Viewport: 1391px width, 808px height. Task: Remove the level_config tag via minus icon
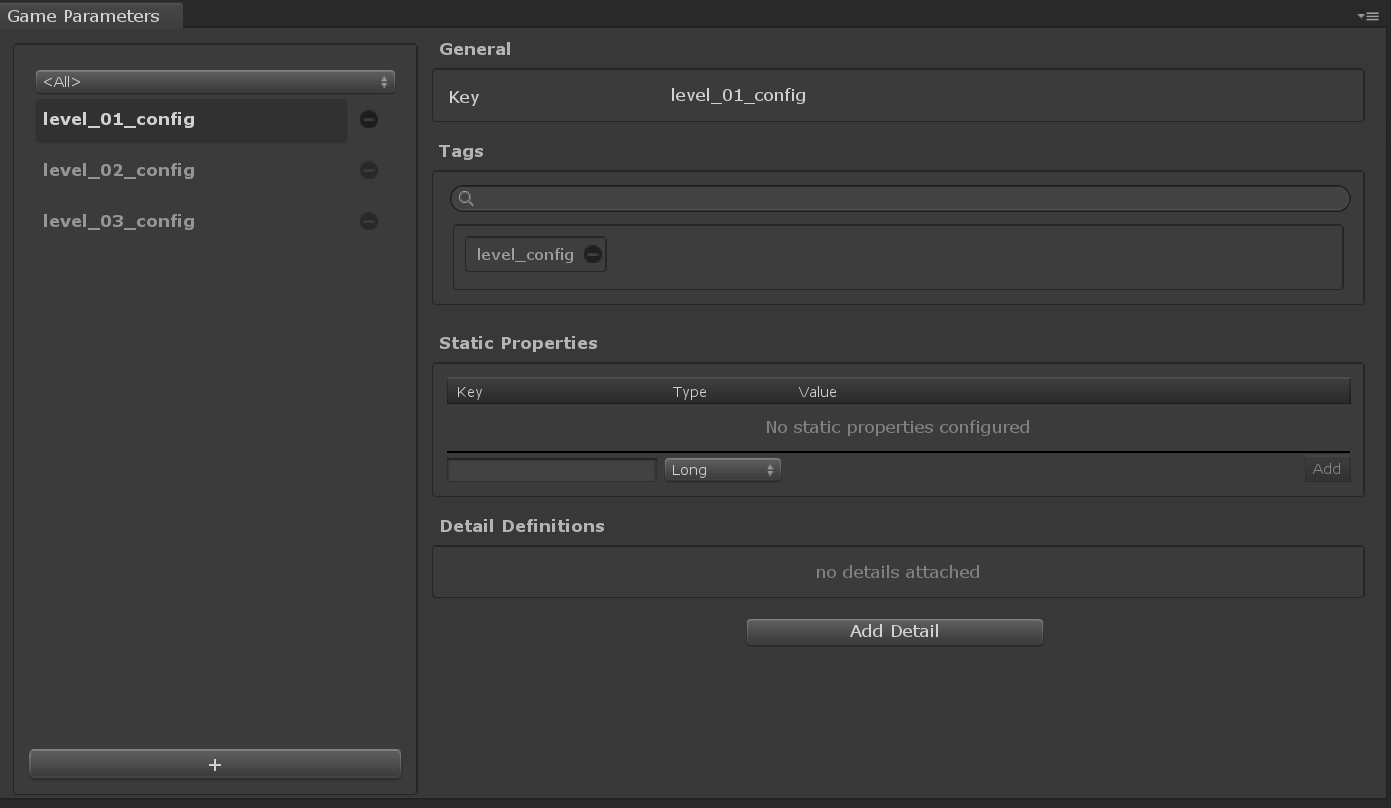[x=593, y=254]
